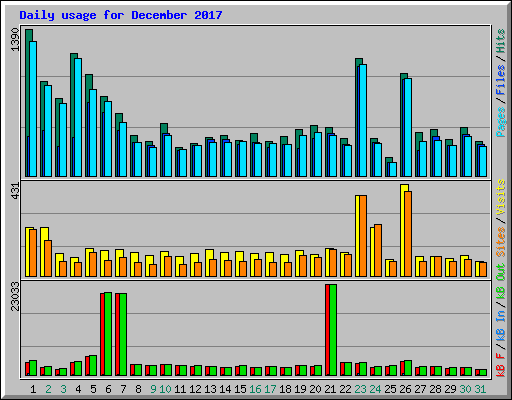Screen dimensions: 512x400
Task: Click day 30 label on the x-axis
Action: (465, 389)
